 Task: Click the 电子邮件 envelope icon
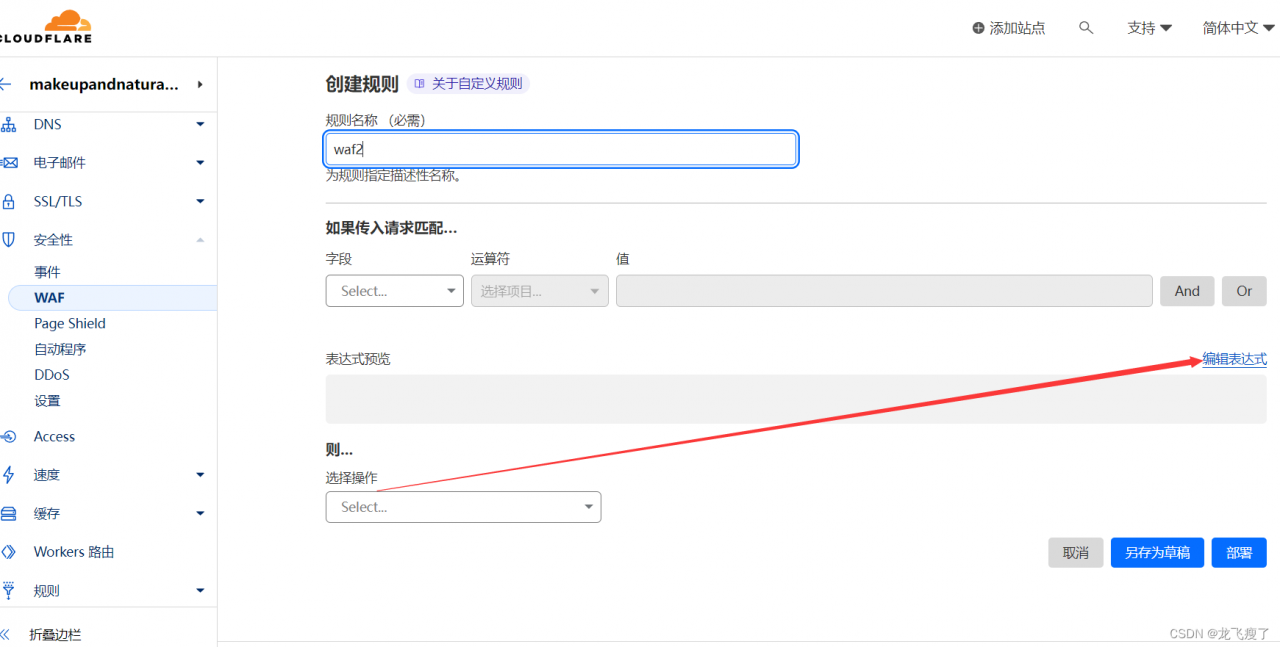coord(8,162)
